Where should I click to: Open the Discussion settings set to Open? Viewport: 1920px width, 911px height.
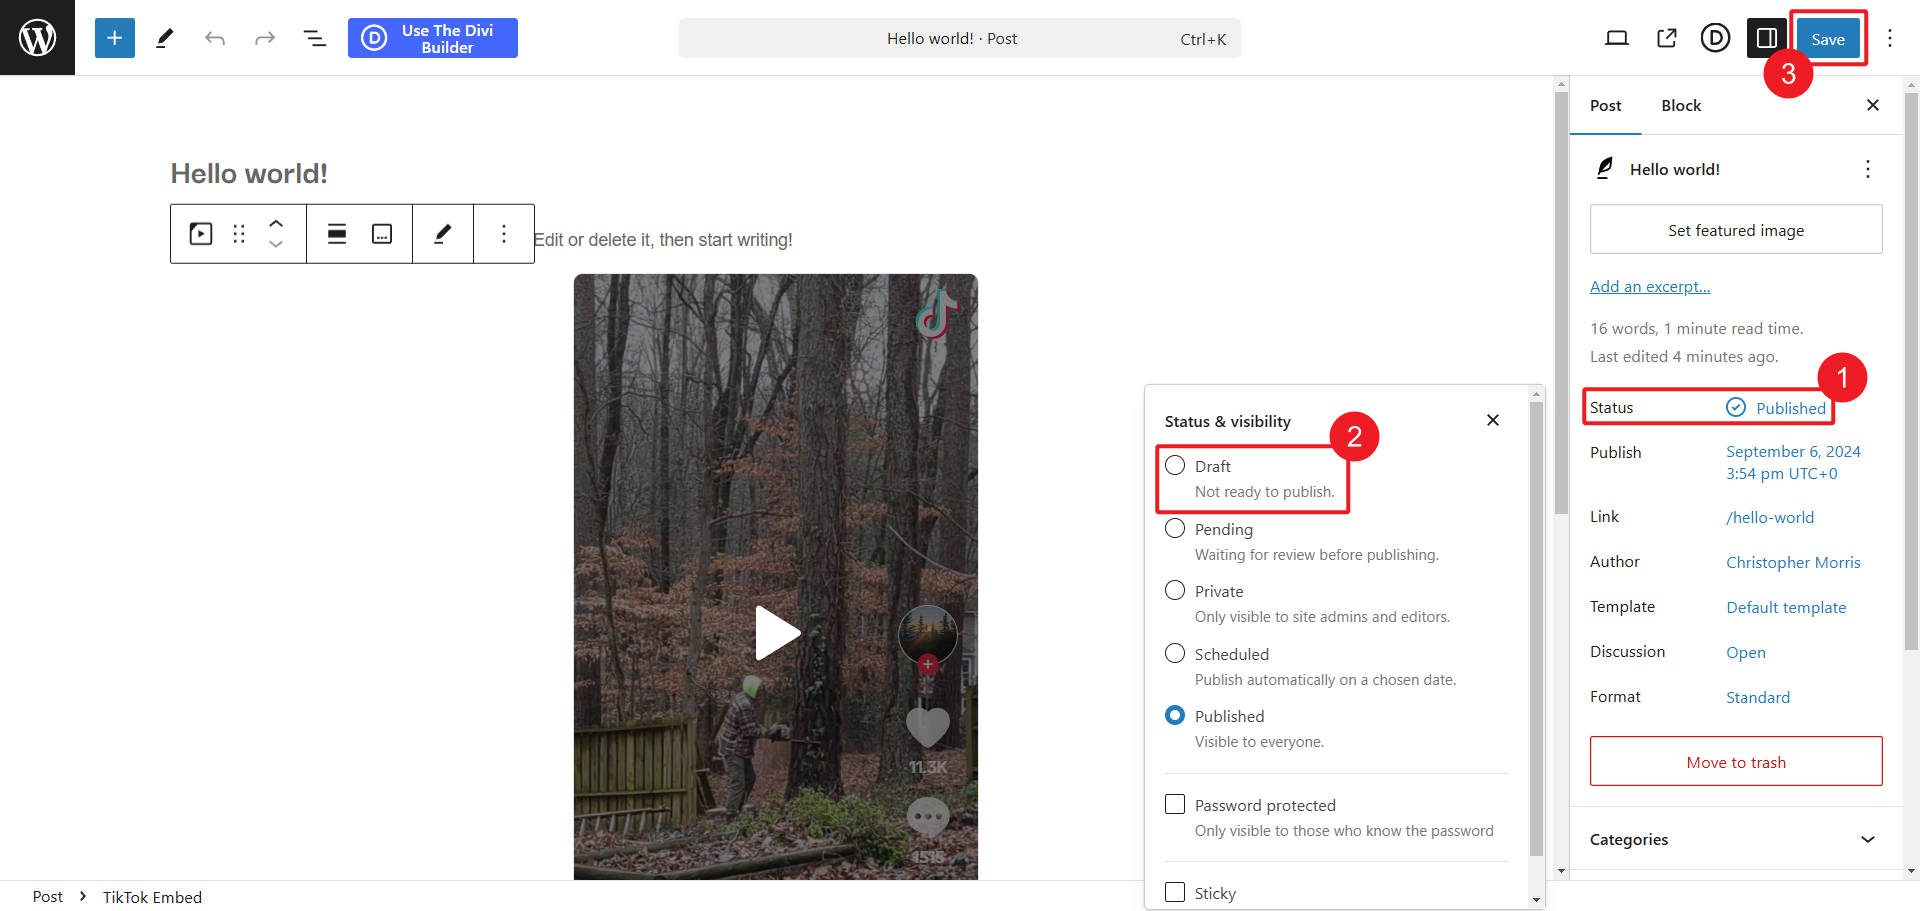click(1746, 652)
